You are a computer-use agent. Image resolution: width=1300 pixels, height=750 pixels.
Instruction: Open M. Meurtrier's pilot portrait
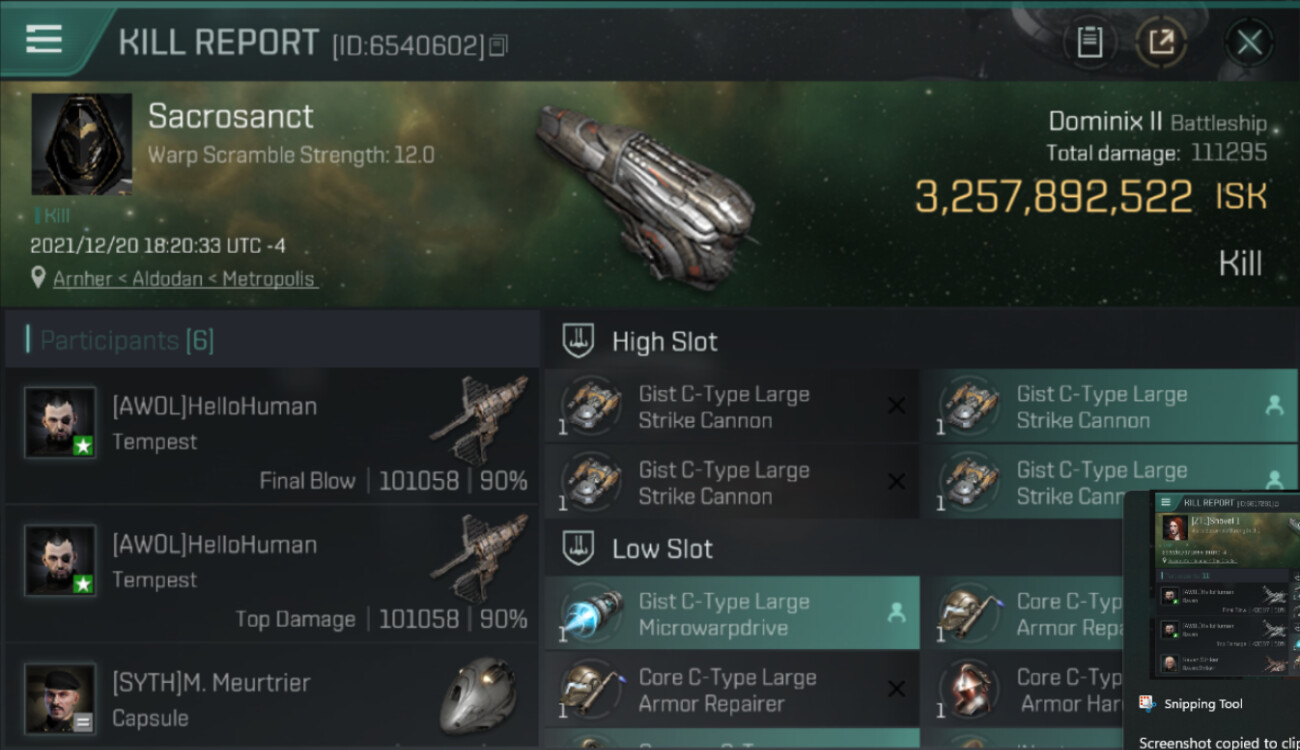pyautogui.click(x=60, y=698)
